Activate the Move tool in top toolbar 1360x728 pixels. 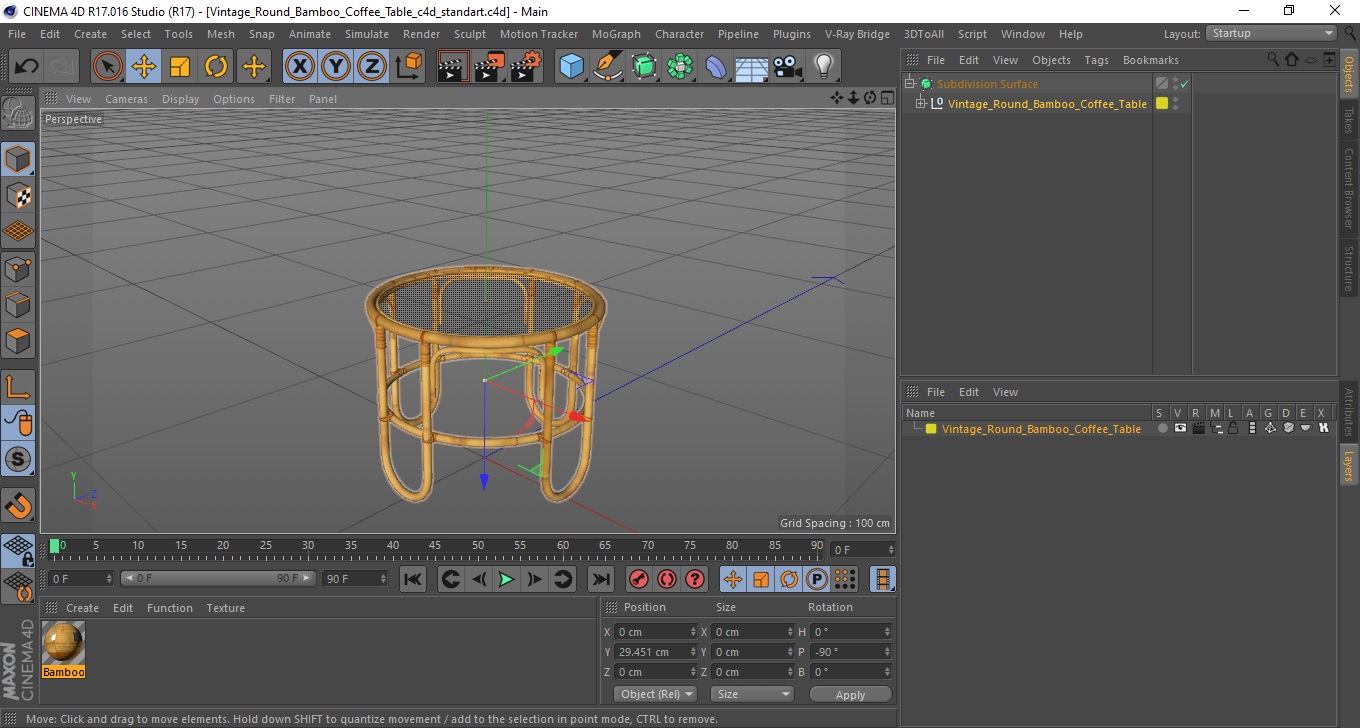click(x=143, y=67)
